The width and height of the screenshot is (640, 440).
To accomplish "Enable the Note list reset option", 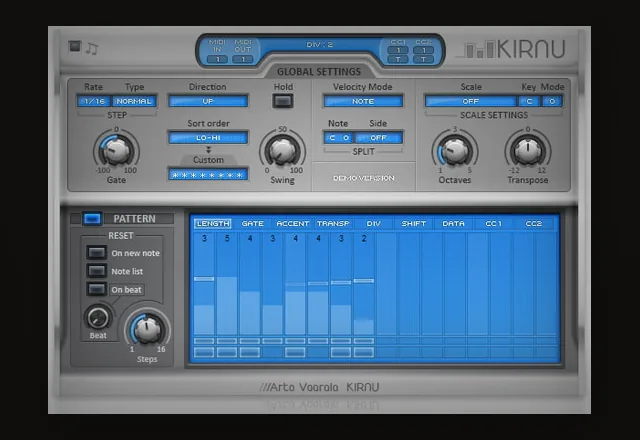I will 96,271.
